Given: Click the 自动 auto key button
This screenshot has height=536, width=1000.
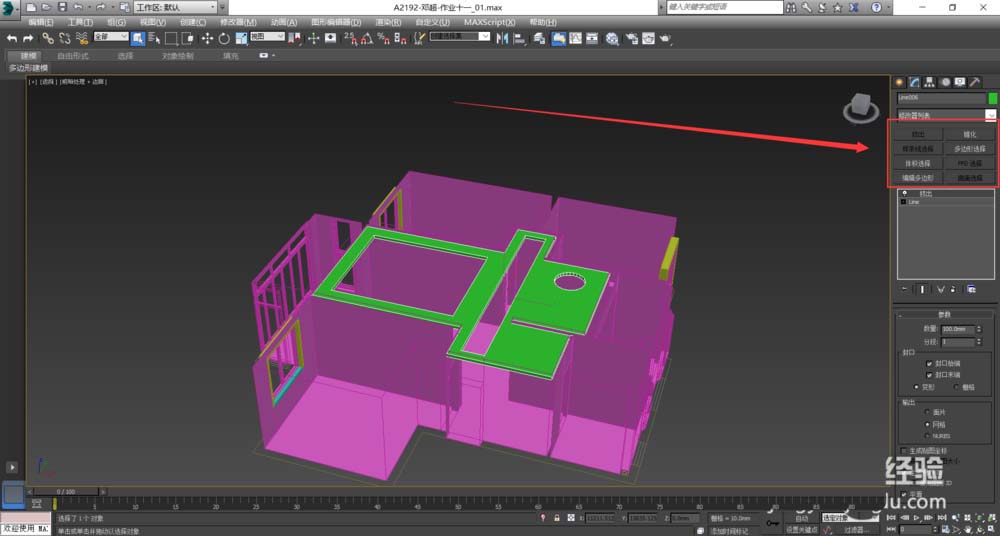Looking at the screenshot, I should click(802, 518).
